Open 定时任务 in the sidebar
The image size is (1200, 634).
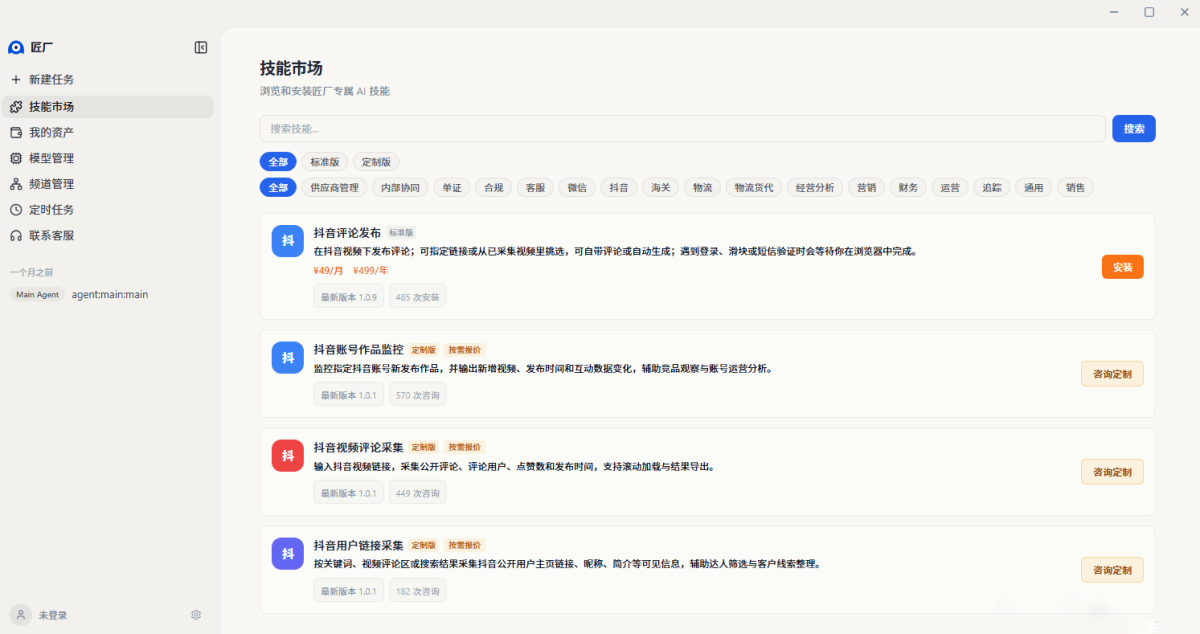(x=107, y=210)
